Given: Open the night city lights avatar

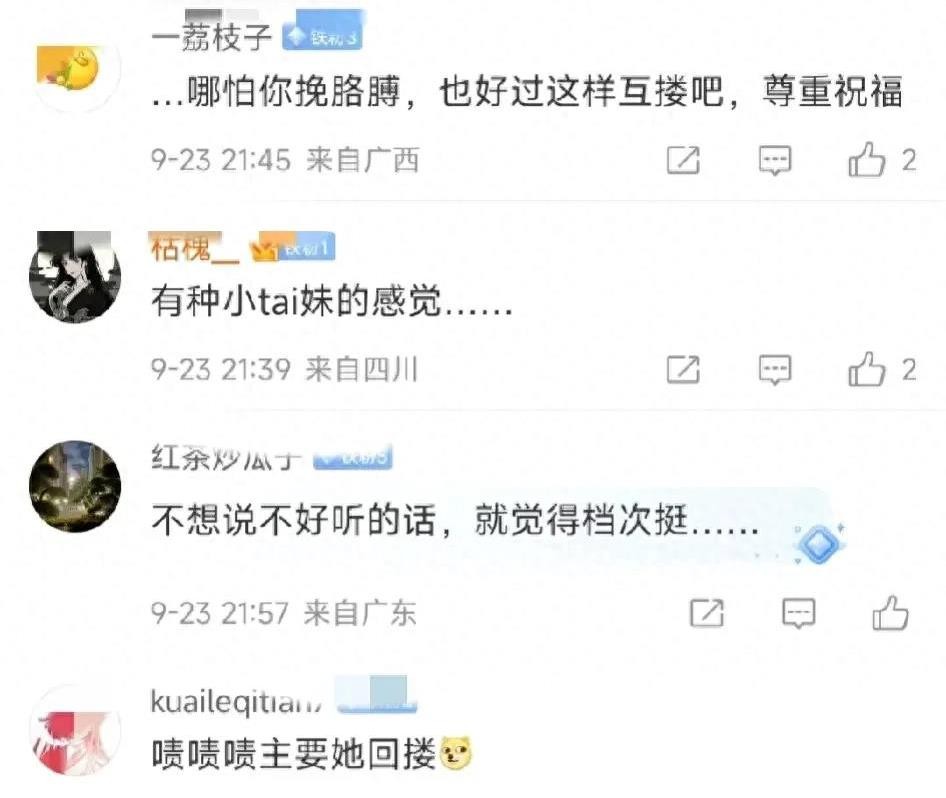Looking at the screenshot, I should [75, 486].
